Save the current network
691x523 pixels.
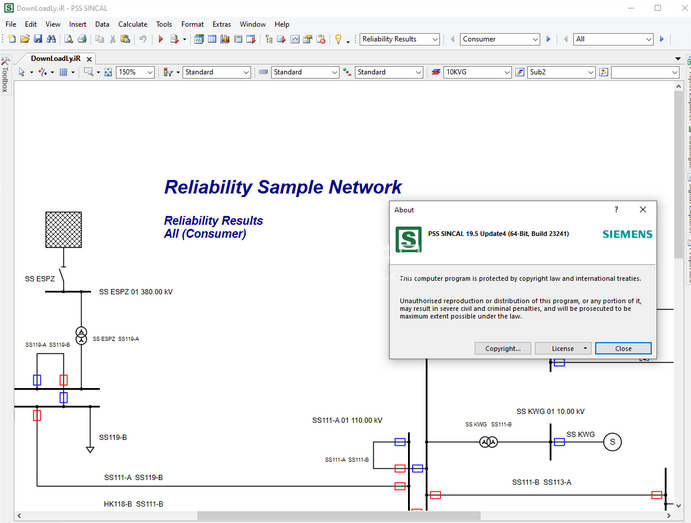coord(38,39)
